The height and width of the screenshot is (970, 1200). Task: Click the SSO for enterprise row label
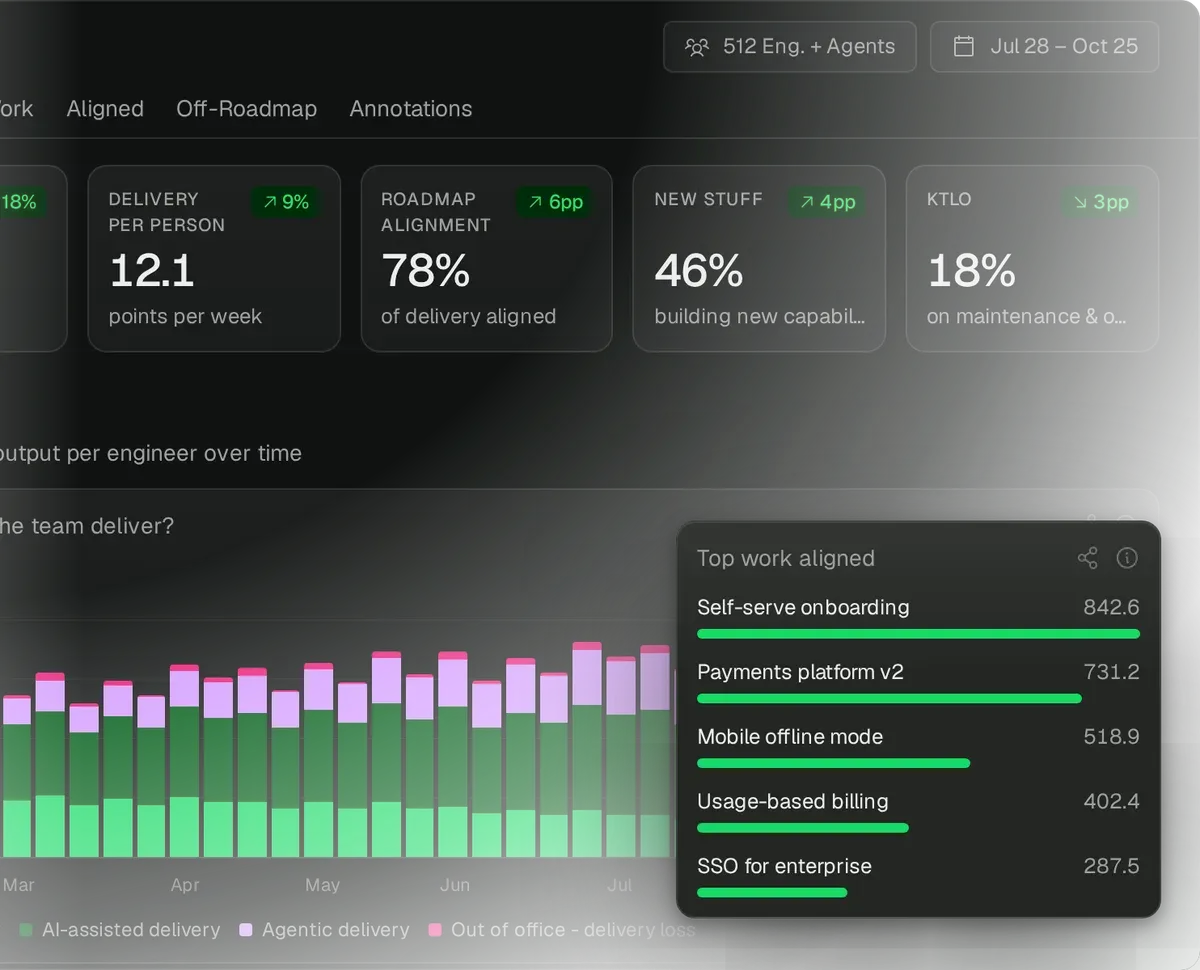point(784,866)
